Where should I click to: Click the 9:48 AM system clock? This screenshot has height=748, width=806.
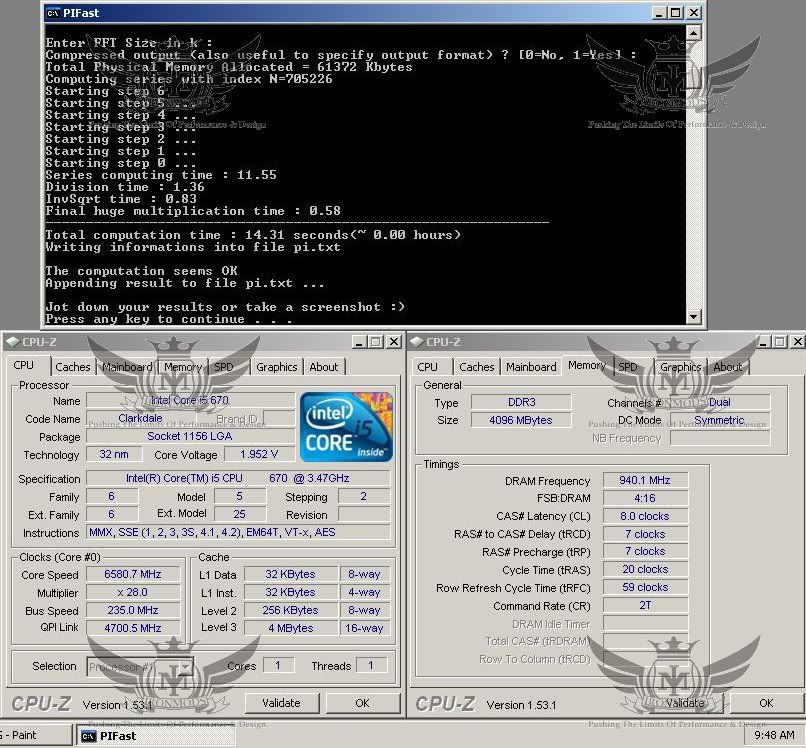pyautogui.click(x=775, y=736)
